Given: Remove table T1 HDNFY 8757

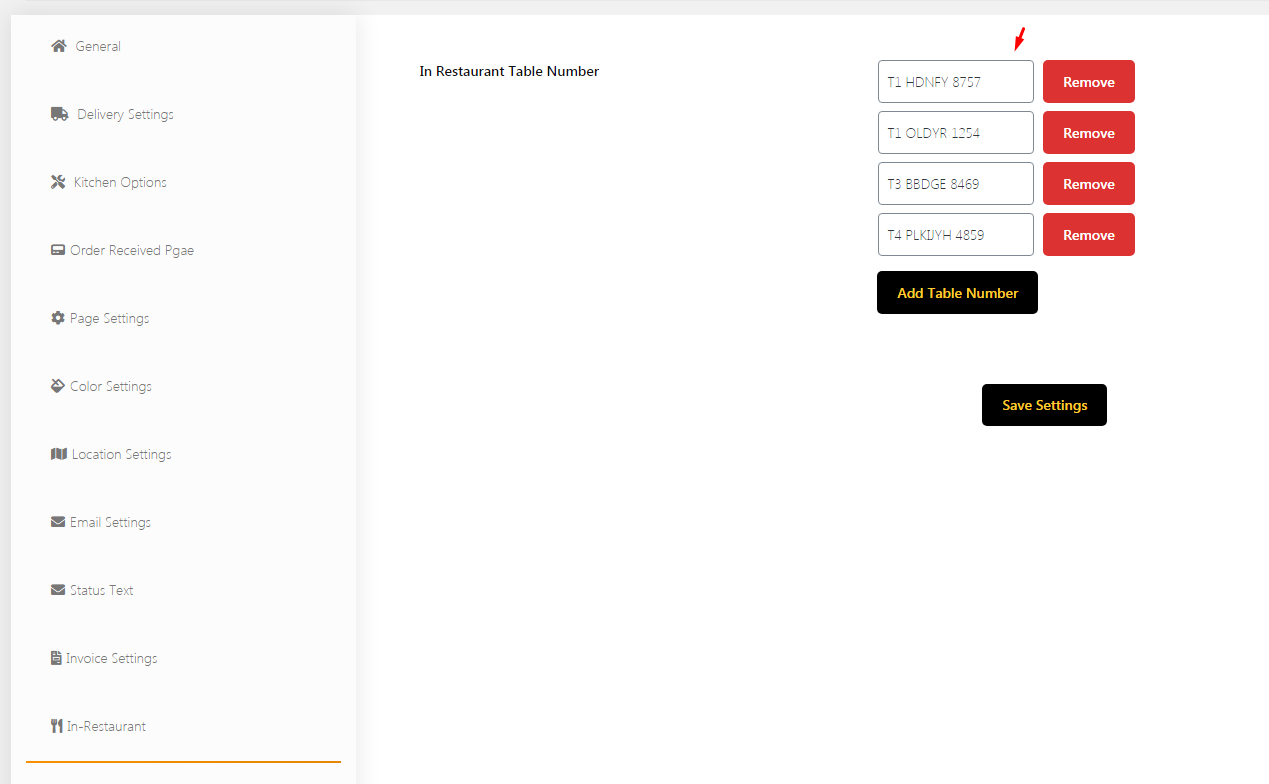Looking at the screenshot, I should pos(1089,82).
